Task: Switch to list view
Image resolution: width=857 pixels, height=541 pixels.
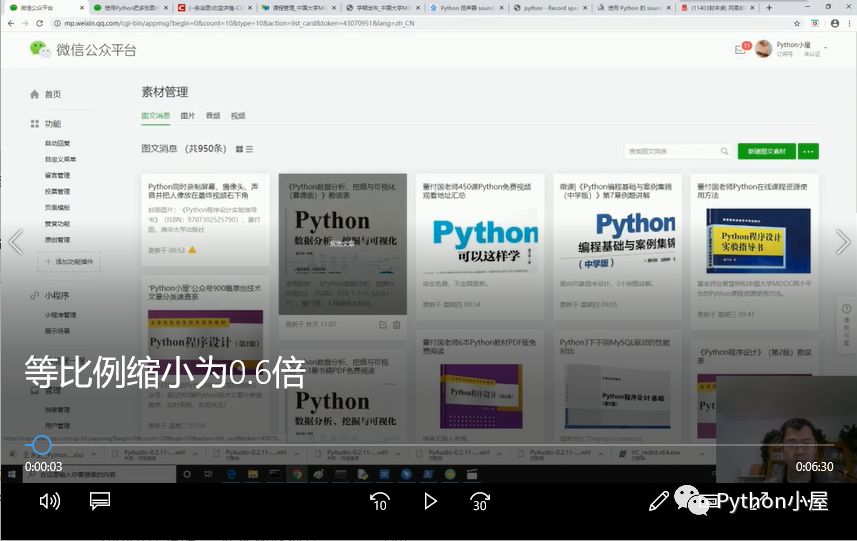Action: pyautogui.click(x=249, y=149)
